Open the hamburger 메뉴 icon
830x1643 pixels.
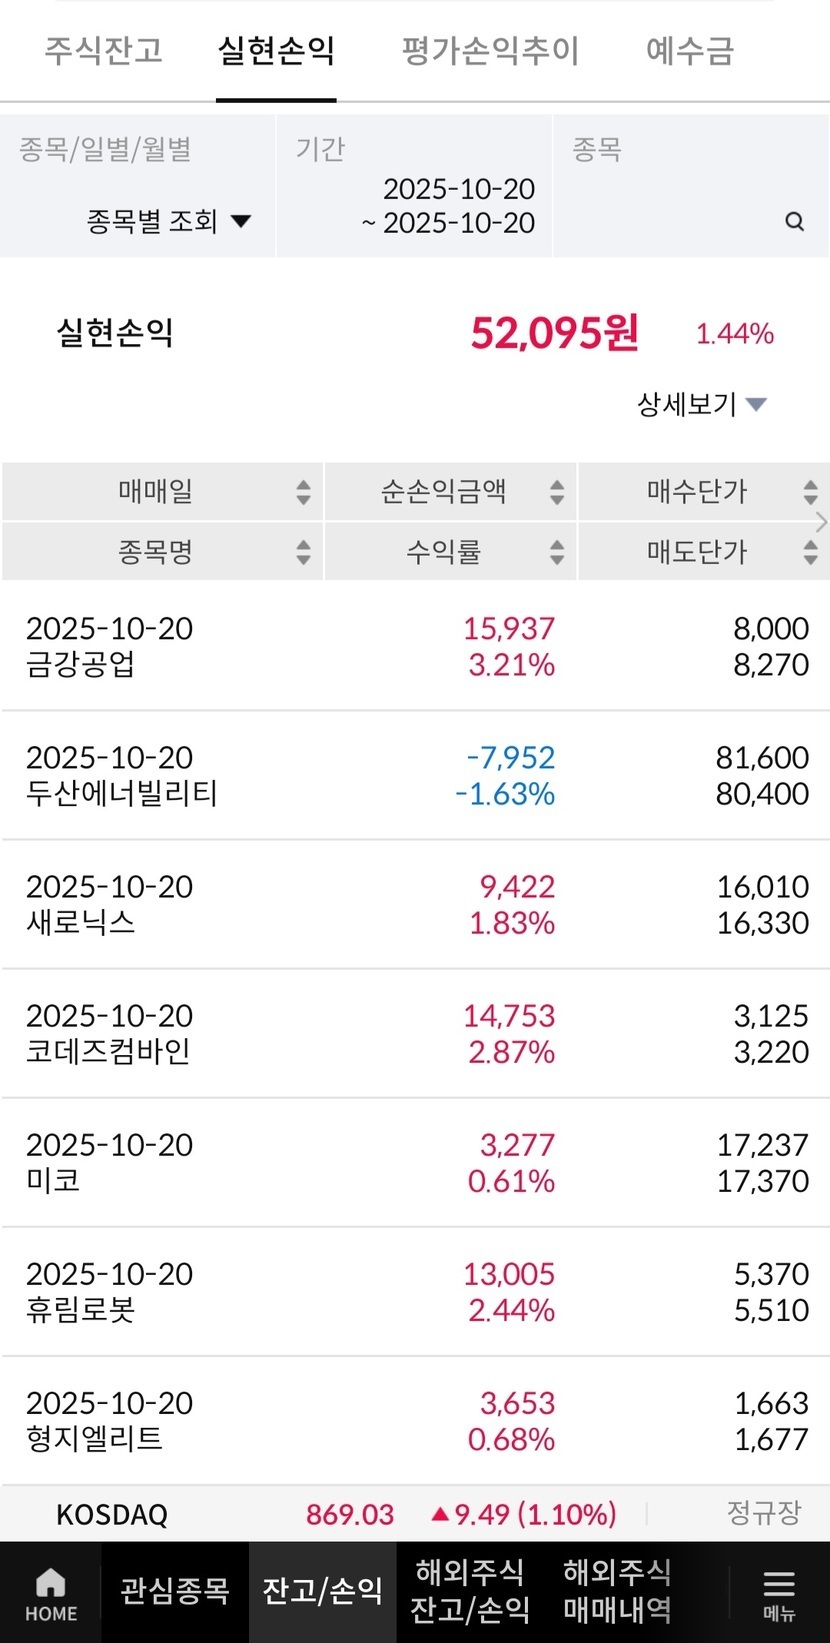pyautogui.click(x=778, y=1592)
